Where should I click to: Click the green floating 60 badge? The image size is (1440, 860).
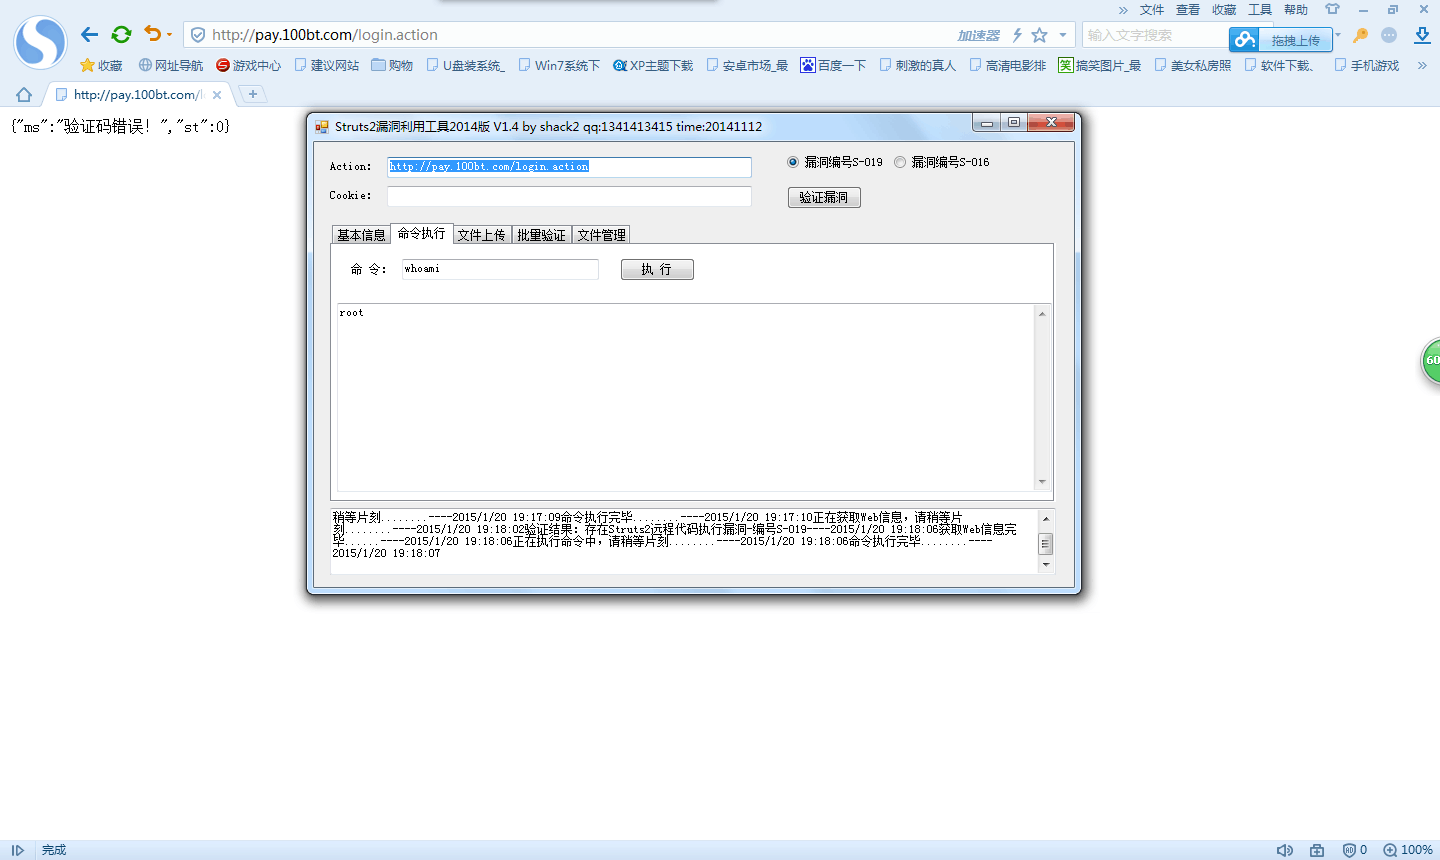point(1431,361)
